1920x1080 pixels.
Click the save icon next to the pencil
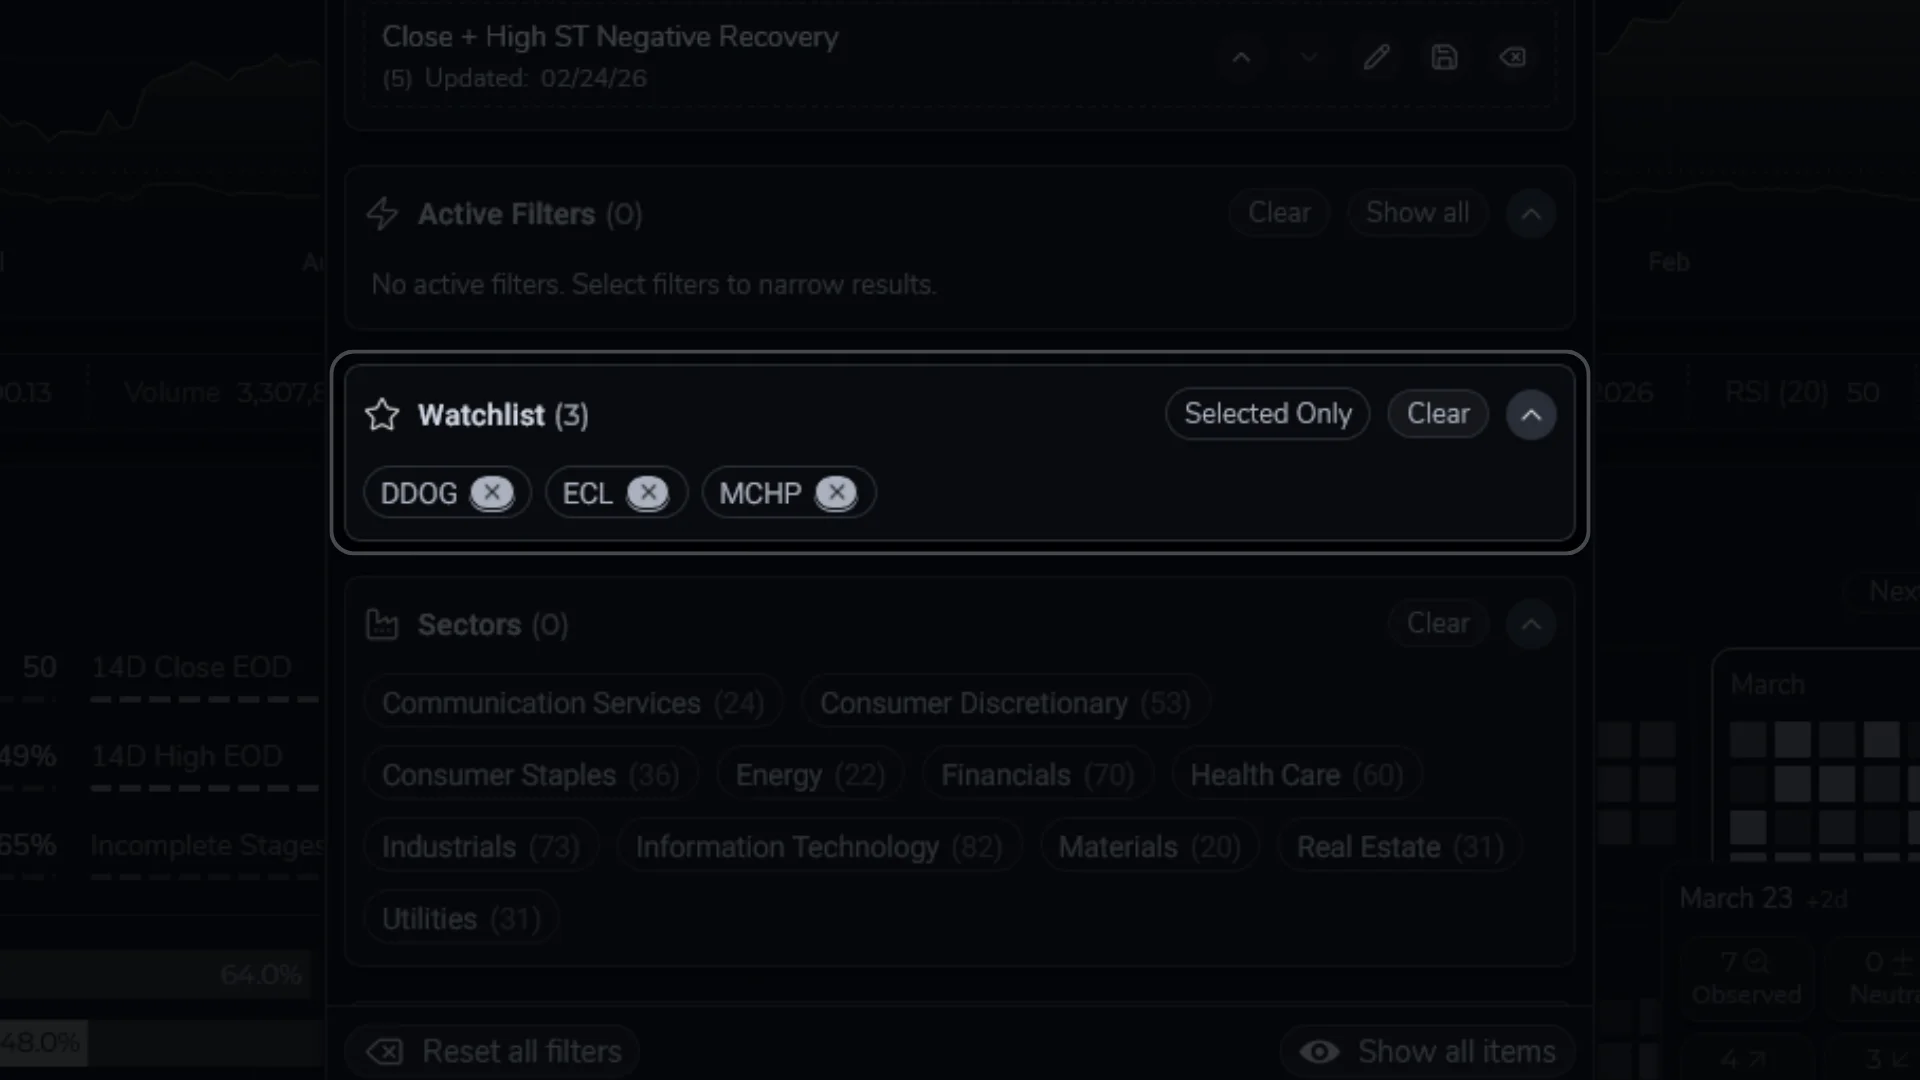coord(1445,57)
